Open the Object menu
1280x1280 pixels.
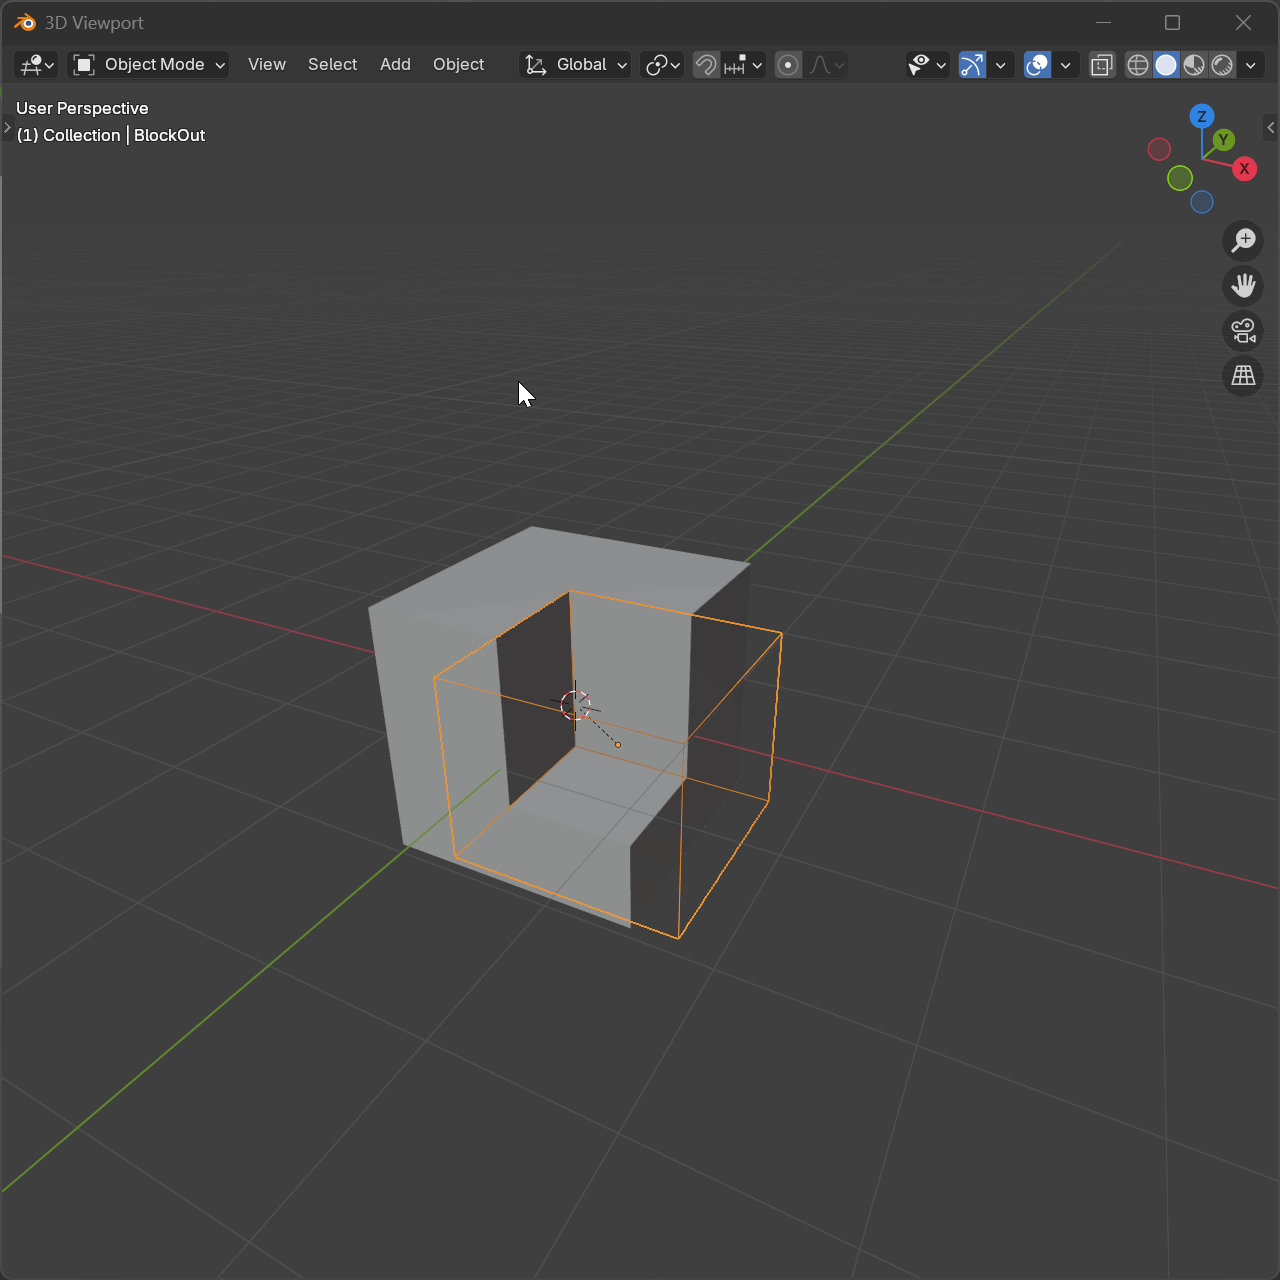click(458, 64)
